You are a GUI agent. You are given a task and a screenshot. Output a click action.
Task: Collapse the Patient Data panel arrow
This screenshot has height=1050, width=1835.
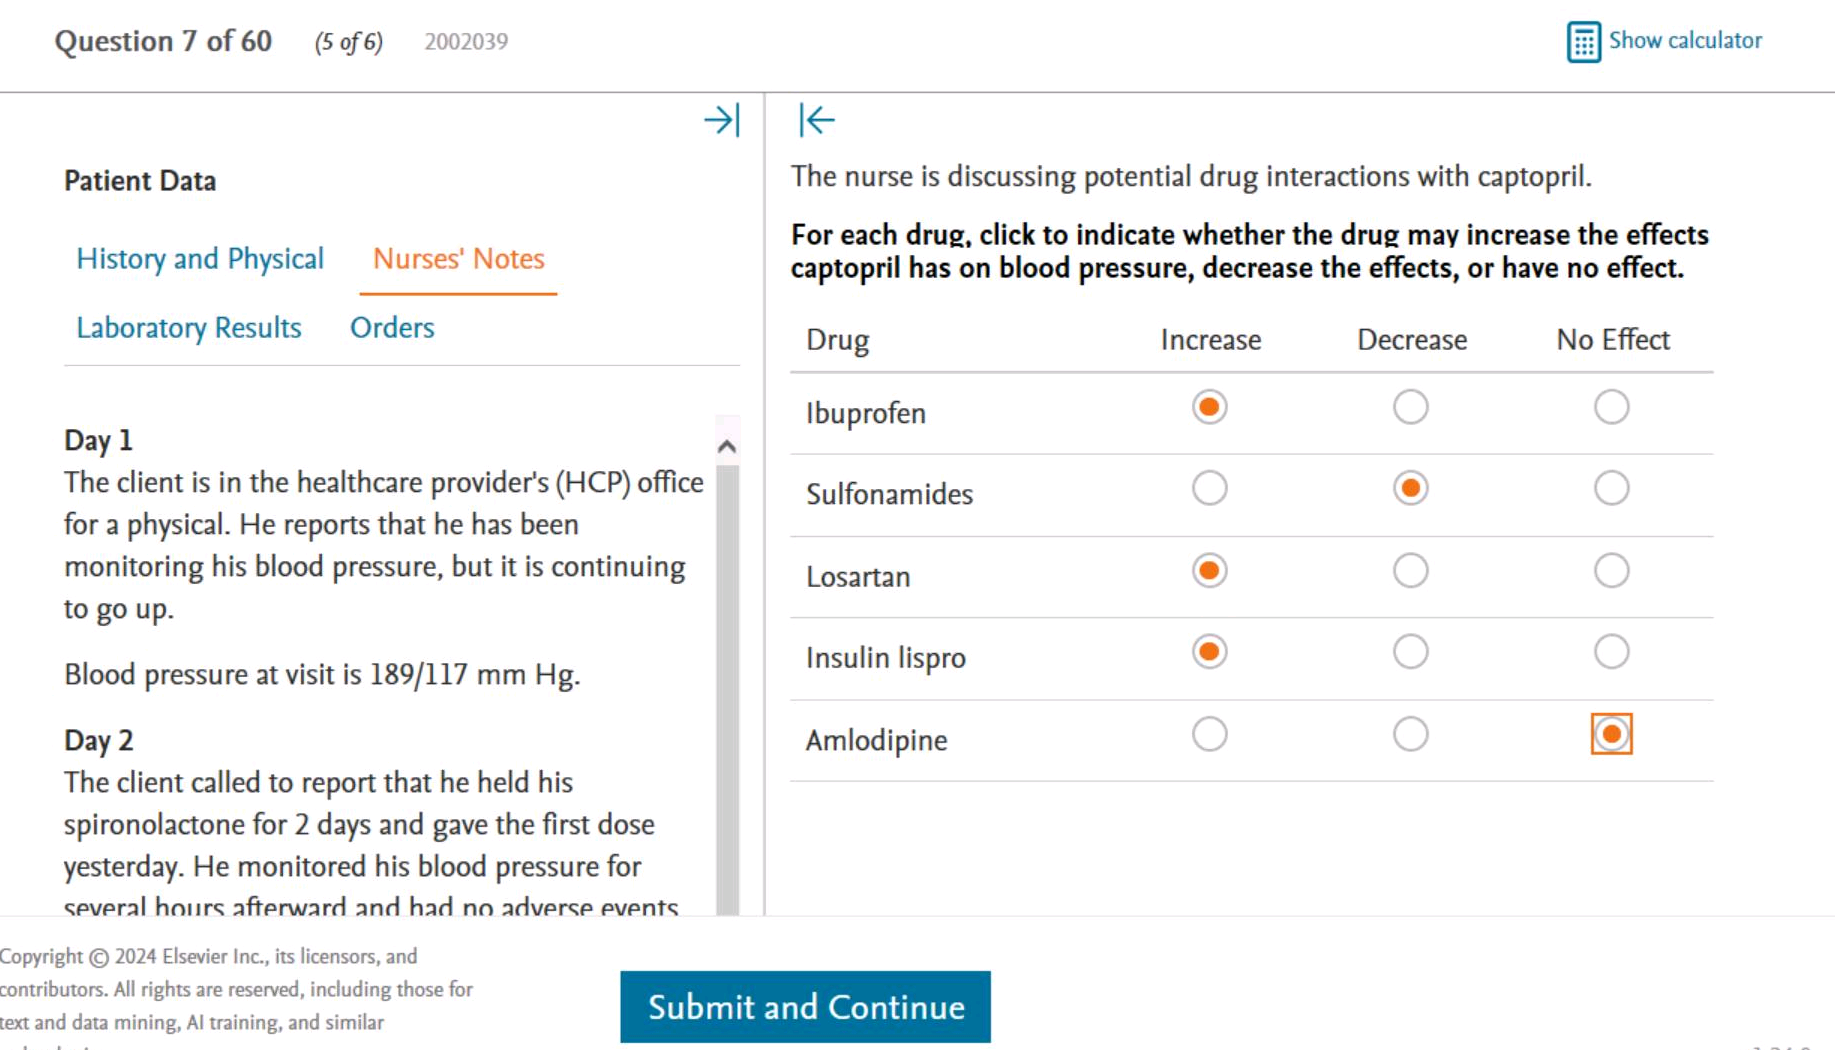pos(721,120)
